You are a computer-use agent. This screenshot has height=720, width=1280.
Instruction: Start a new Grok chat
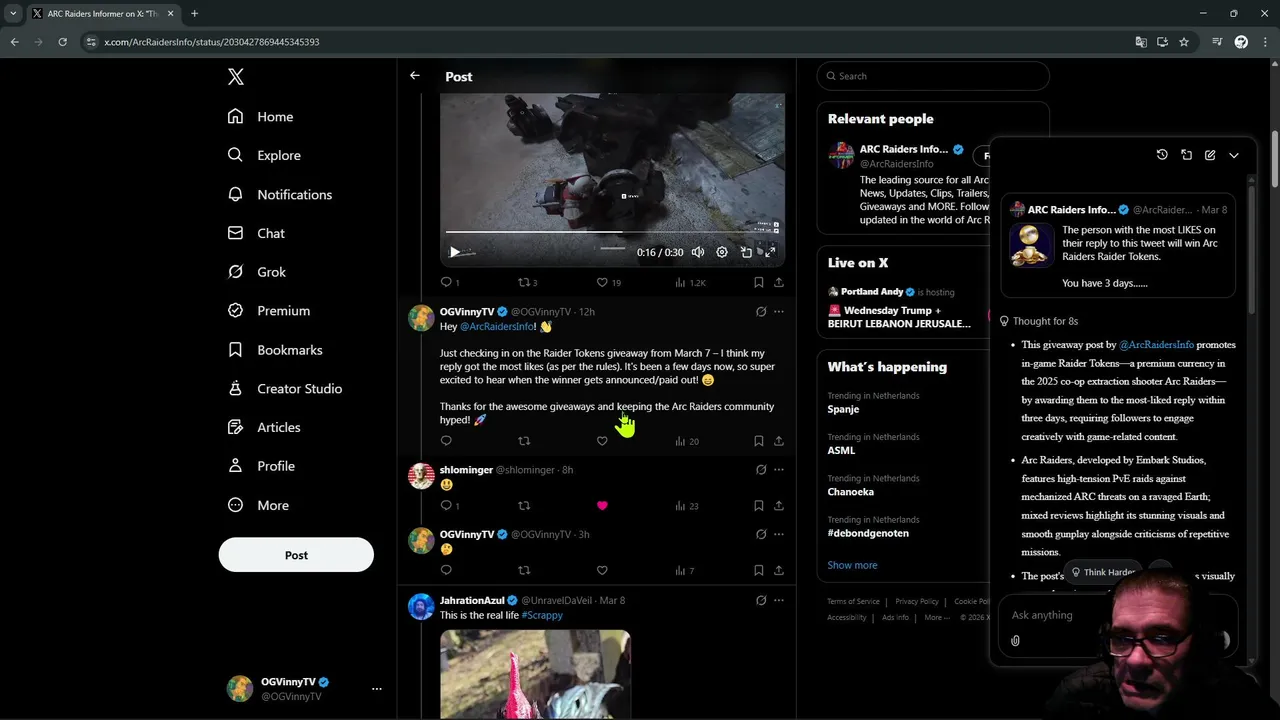click(x=1210, y=155)
